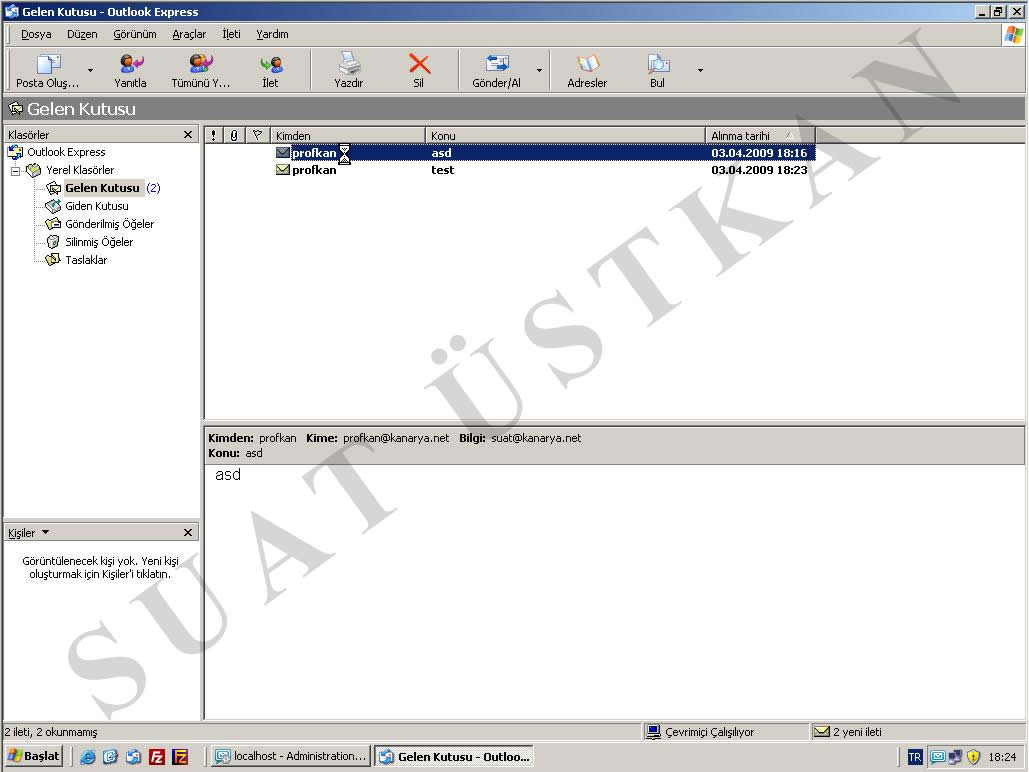Select the Yerel Klasörler folder
Viewport: 1029px width, 772px height.
80,170
